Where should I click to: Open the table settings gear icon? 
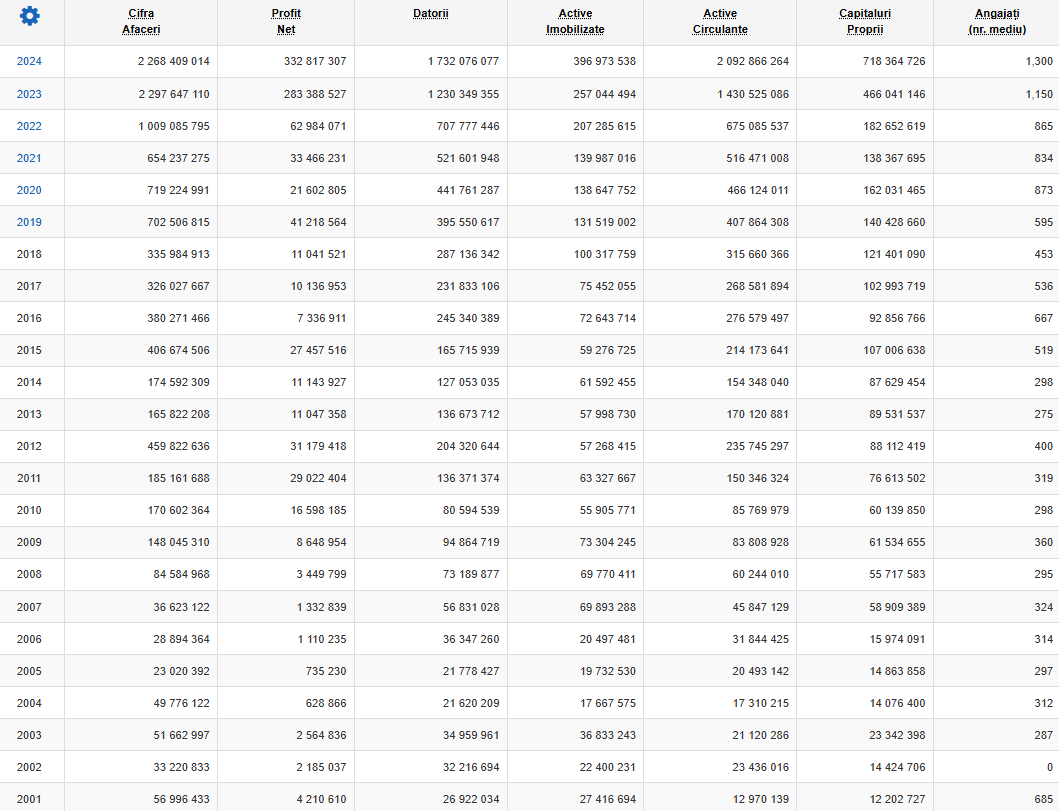click(30, 16)
